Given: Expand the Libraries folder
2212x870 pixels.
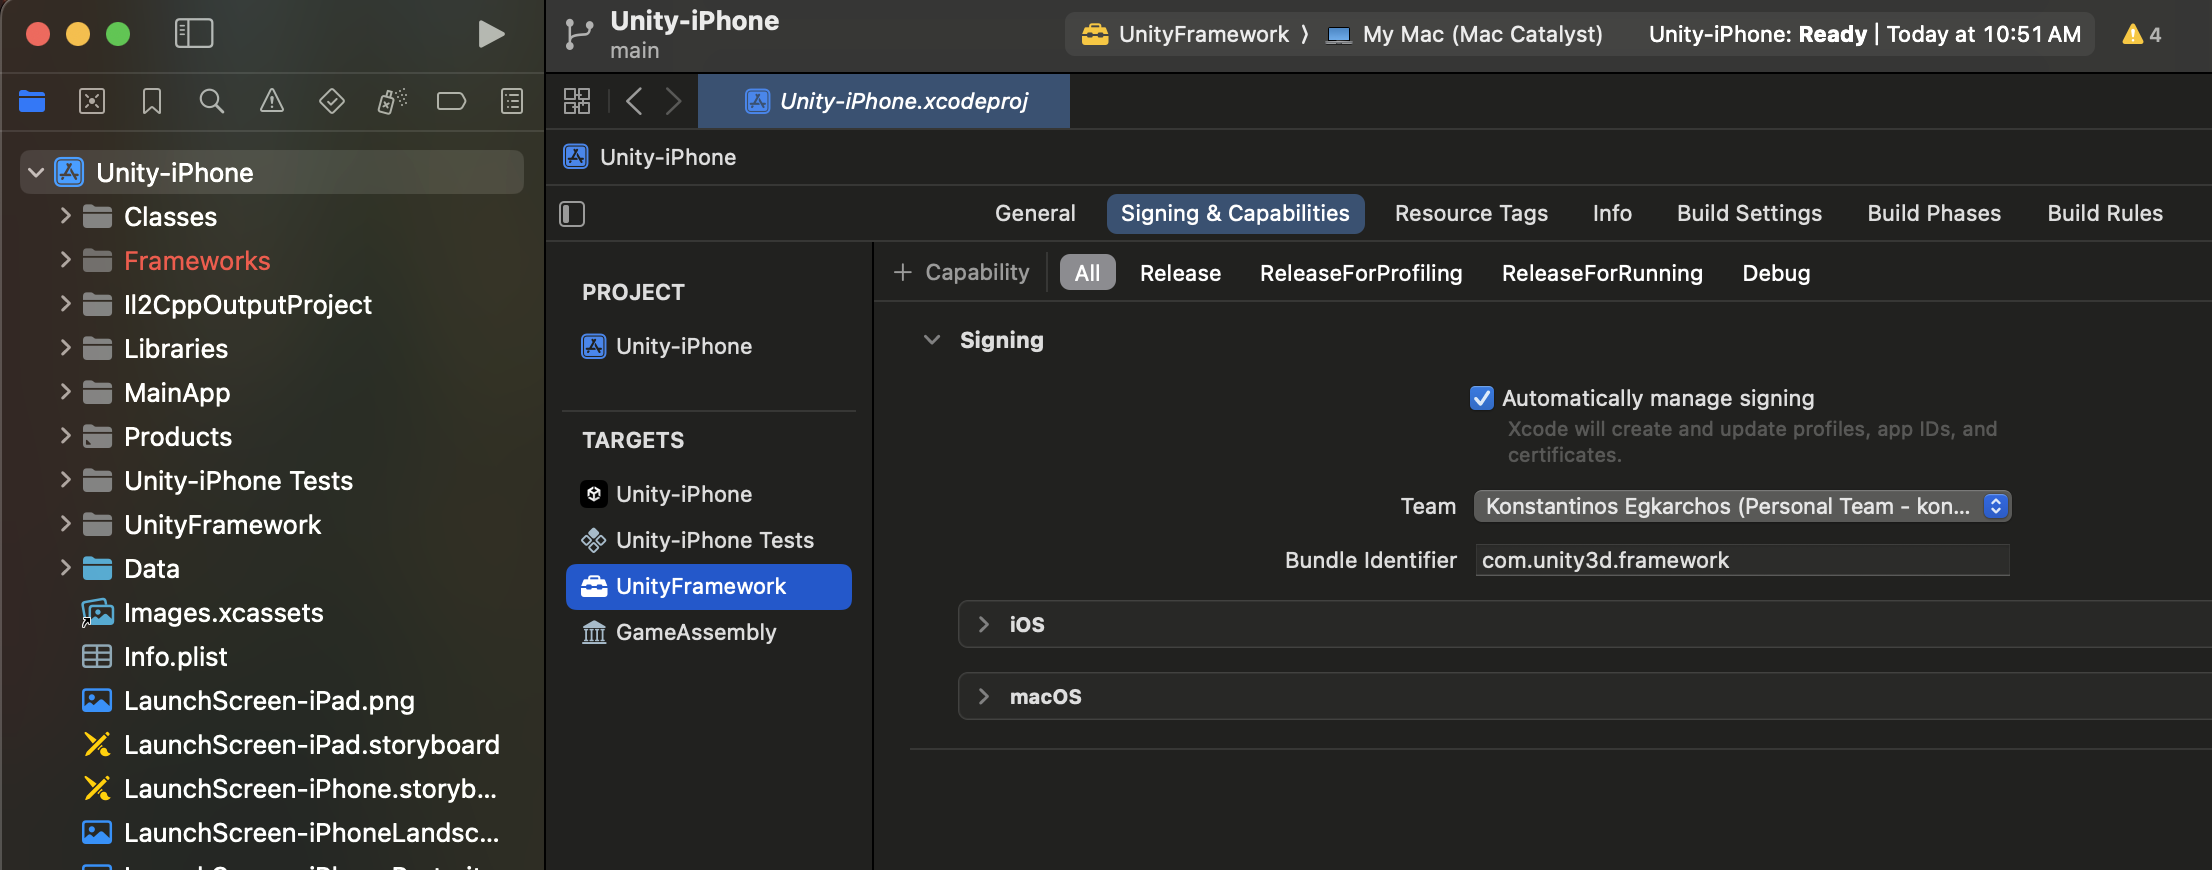Looking at the screenshot, I should pos(65,348).
